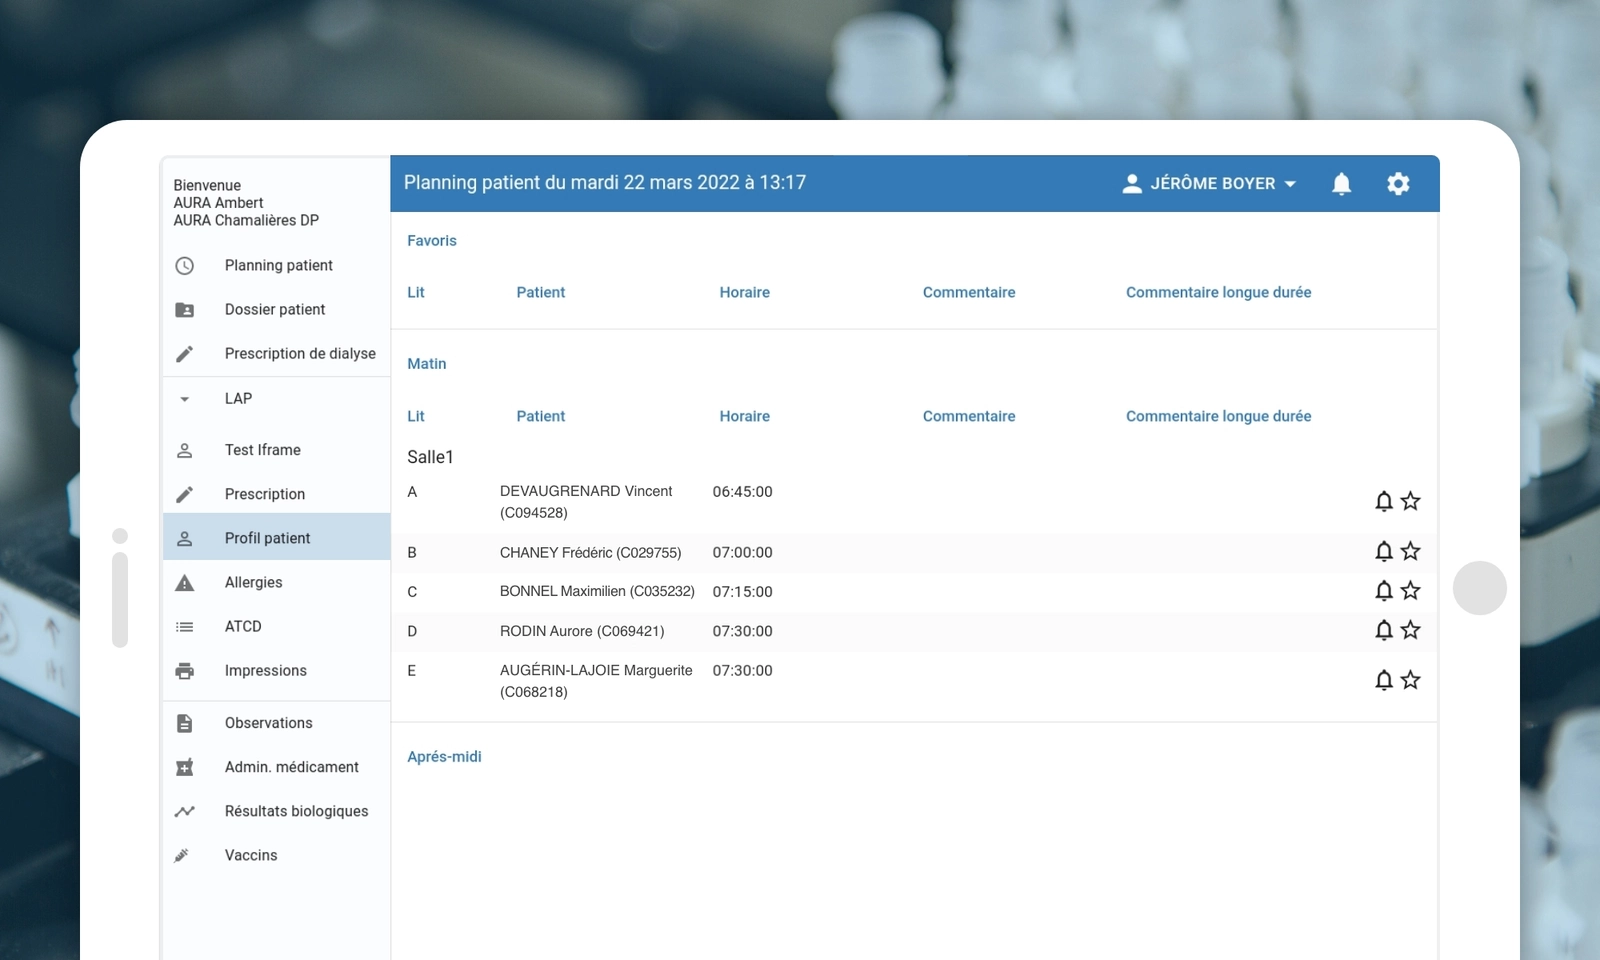Click the bell for DEVAUGRENARD Vincent
Image resolution: width=1600 pixels, height=960 pixels.
tap(1384, 501)
